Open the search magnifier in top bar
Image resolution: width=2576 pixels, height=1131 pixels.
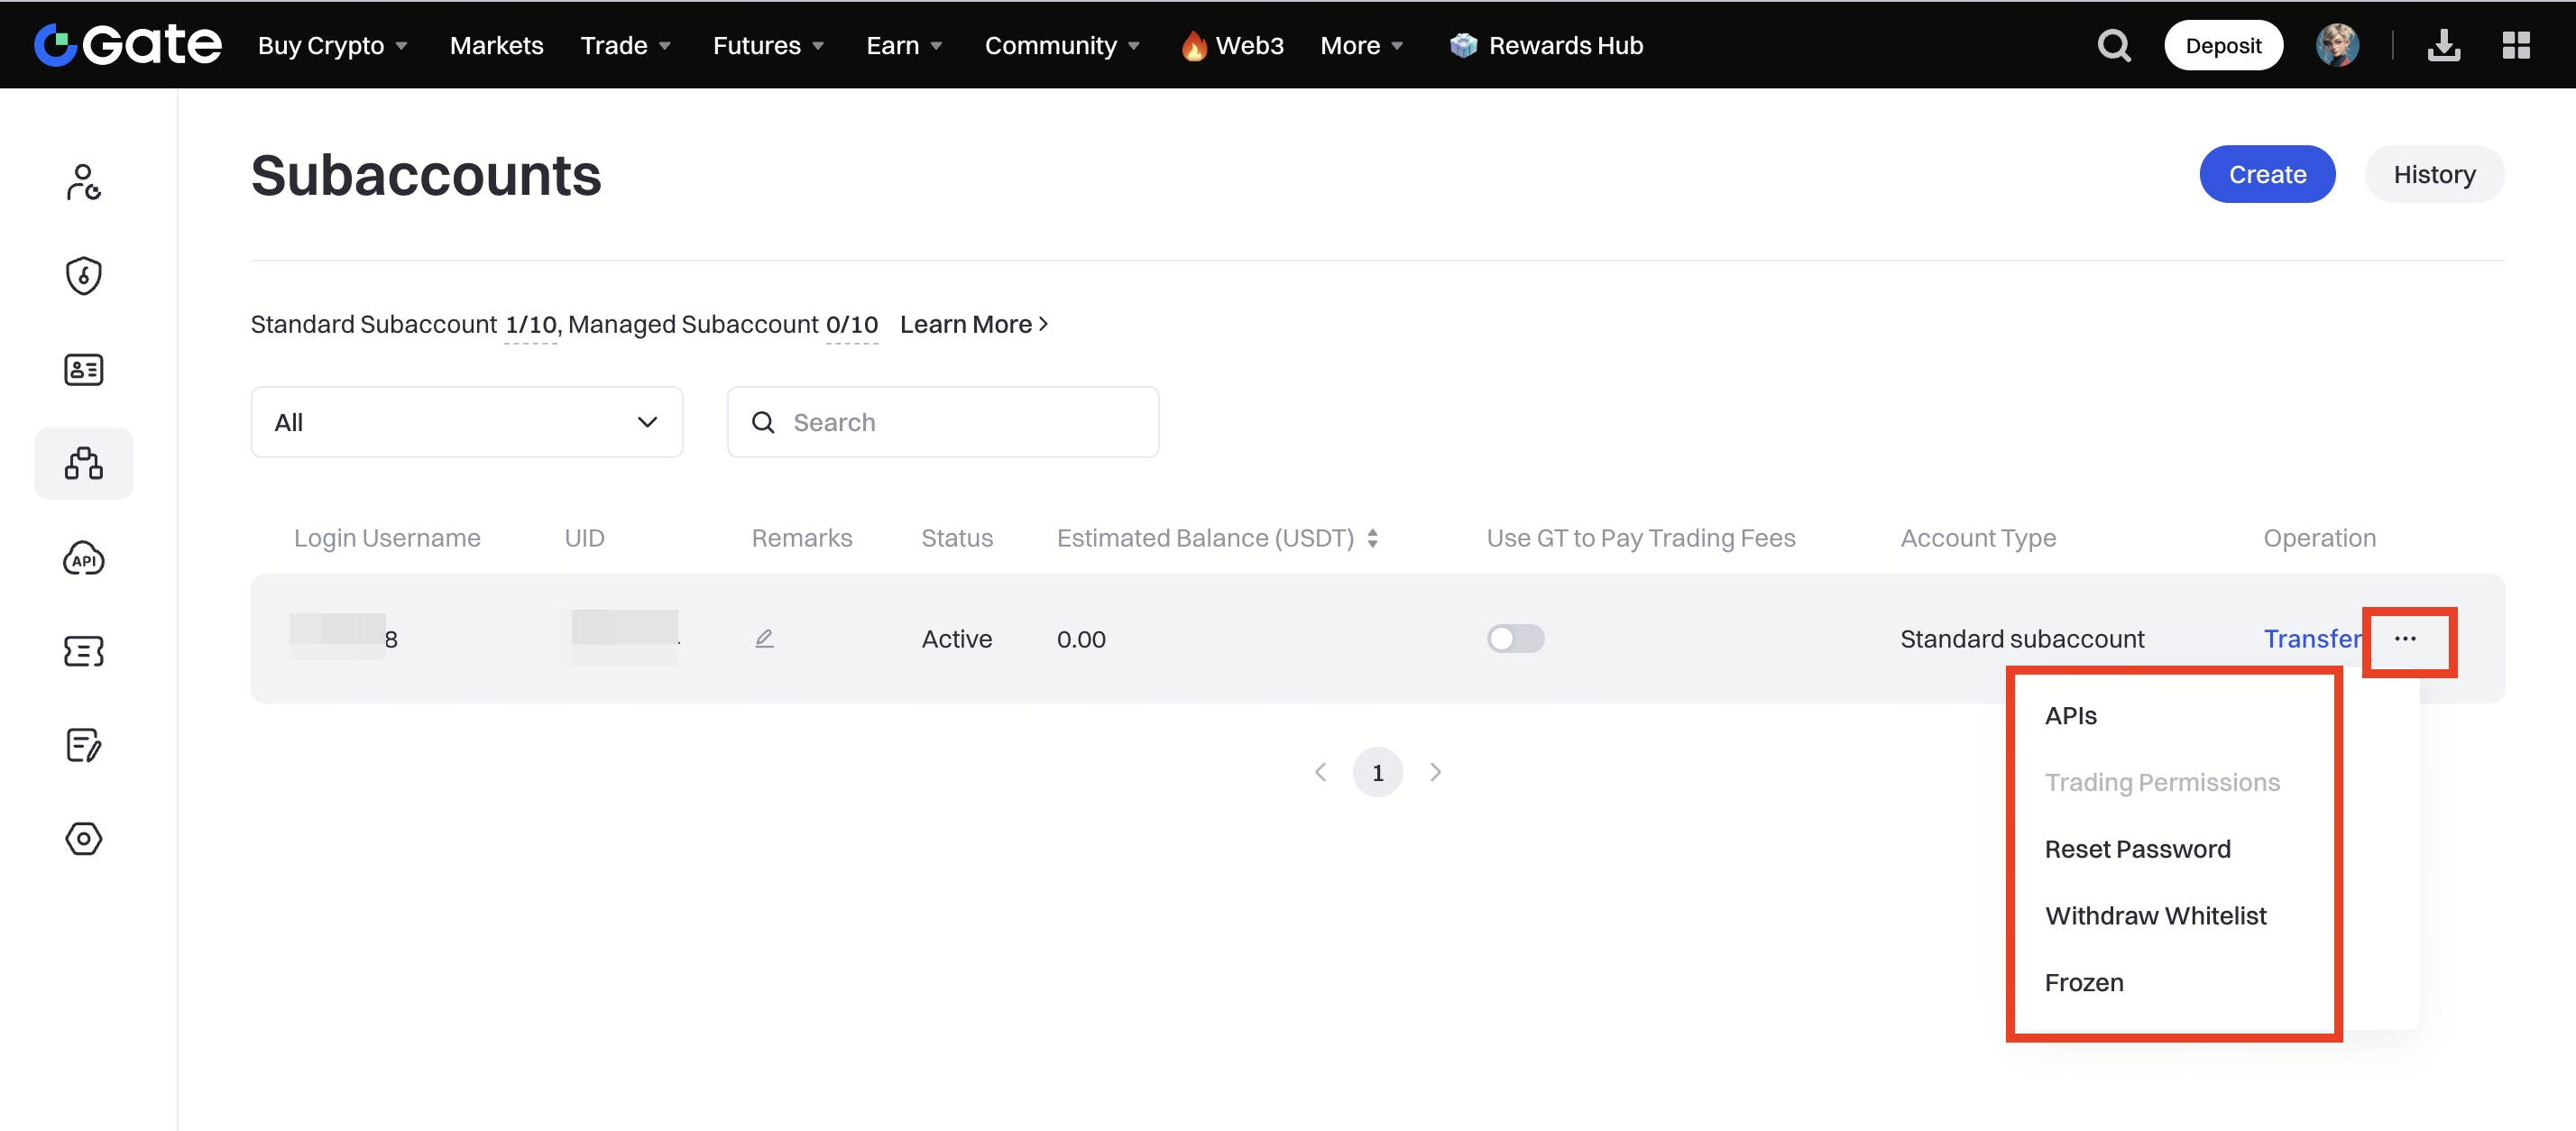[x=2113, y=45]
